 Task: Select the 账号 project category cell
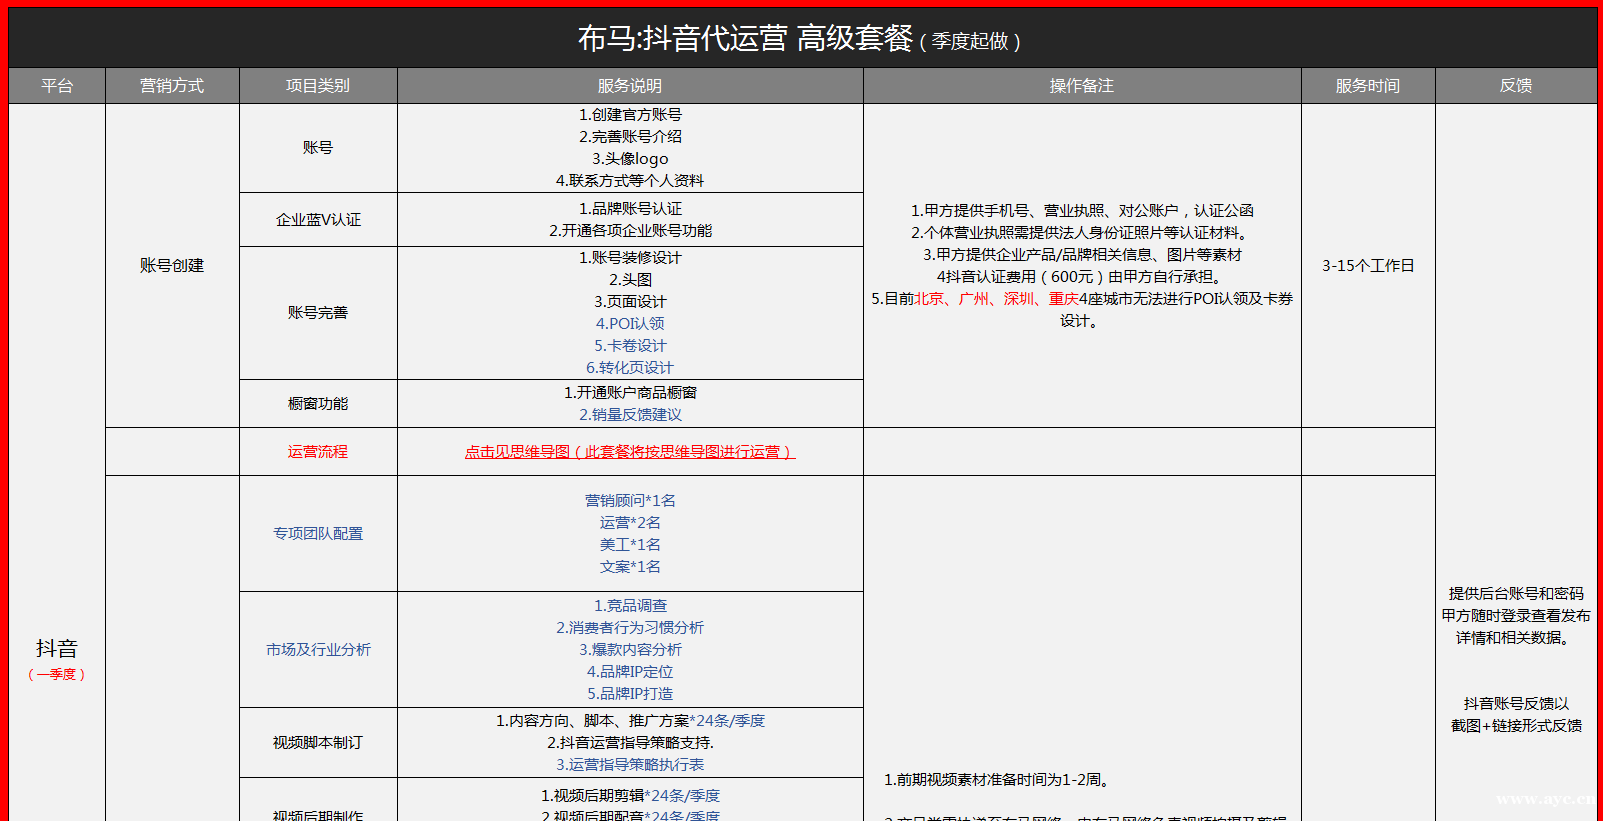coord(318,148)
